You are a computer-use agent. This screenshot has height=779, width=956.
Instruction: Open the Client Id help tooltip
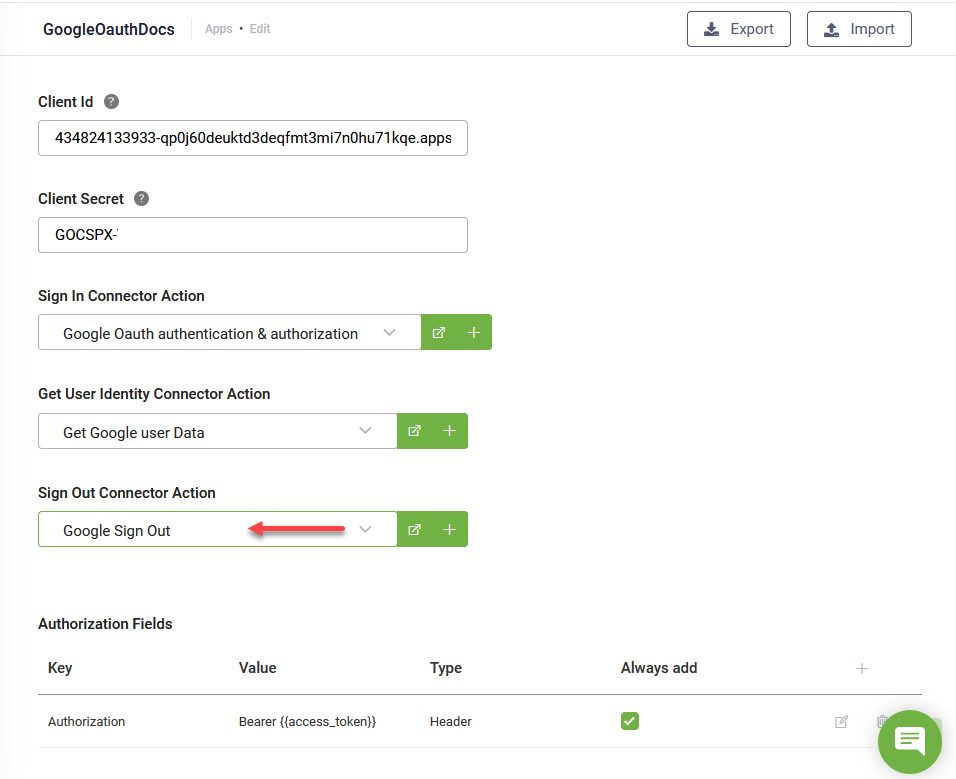(111, 101)
